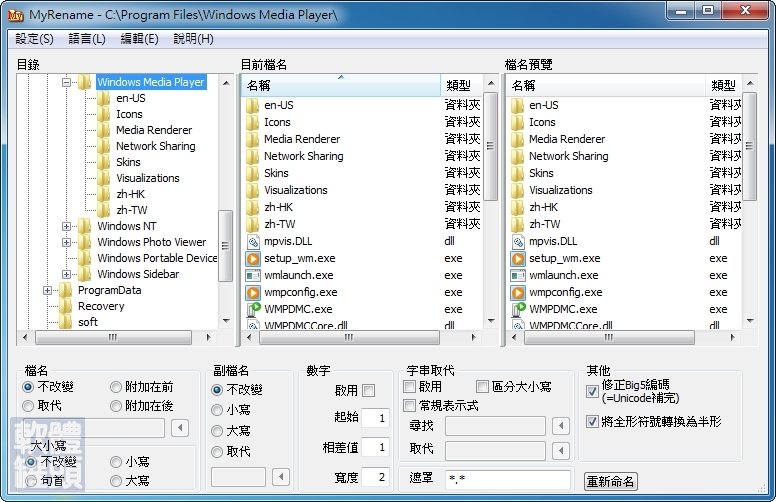Viewport: 776px width, 502px height.
Task: Click the arrow button beside the 檔名 text field
Action: coord(180,428)
